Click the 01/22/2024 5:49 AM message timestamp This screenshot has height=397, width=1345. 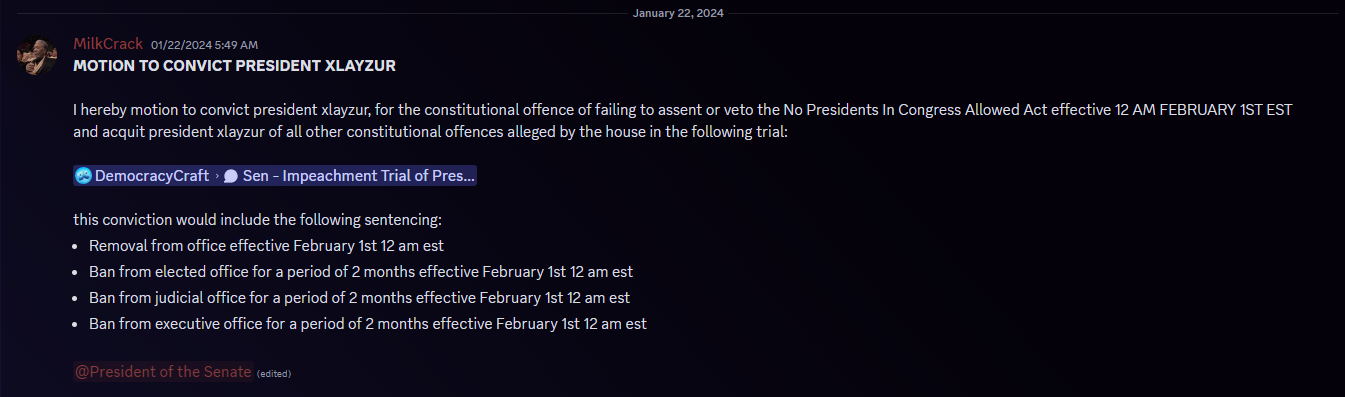point(204,45)
